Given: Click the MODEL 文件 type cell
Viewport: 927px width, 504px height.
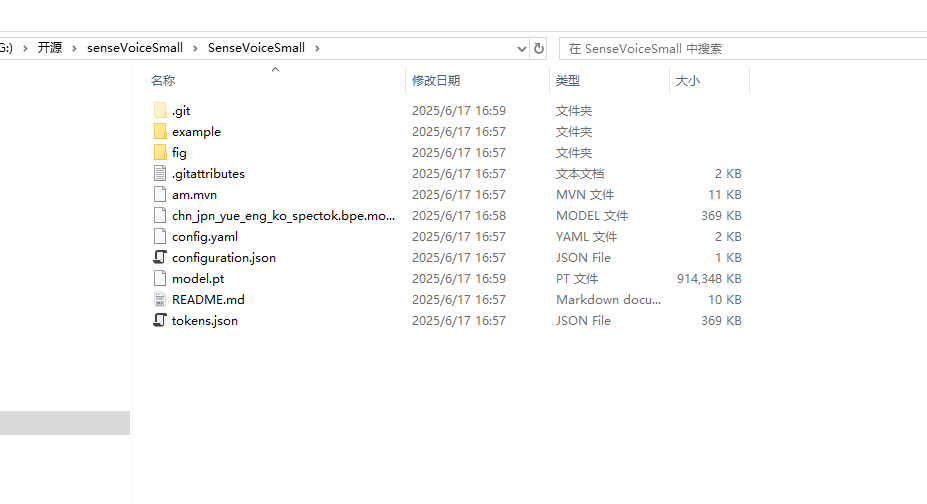Looking at the screenshot, I should (592, 216).
